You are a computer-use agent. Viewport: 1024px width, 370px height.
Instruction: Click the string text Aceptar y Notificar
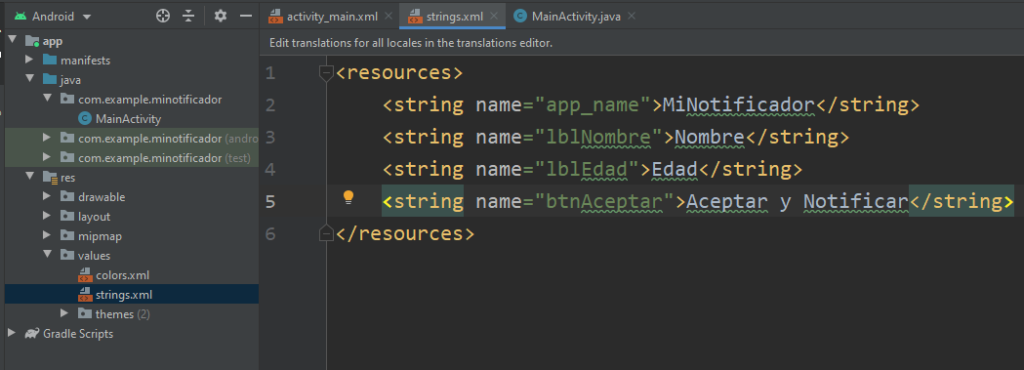click(x=797, y=202)
